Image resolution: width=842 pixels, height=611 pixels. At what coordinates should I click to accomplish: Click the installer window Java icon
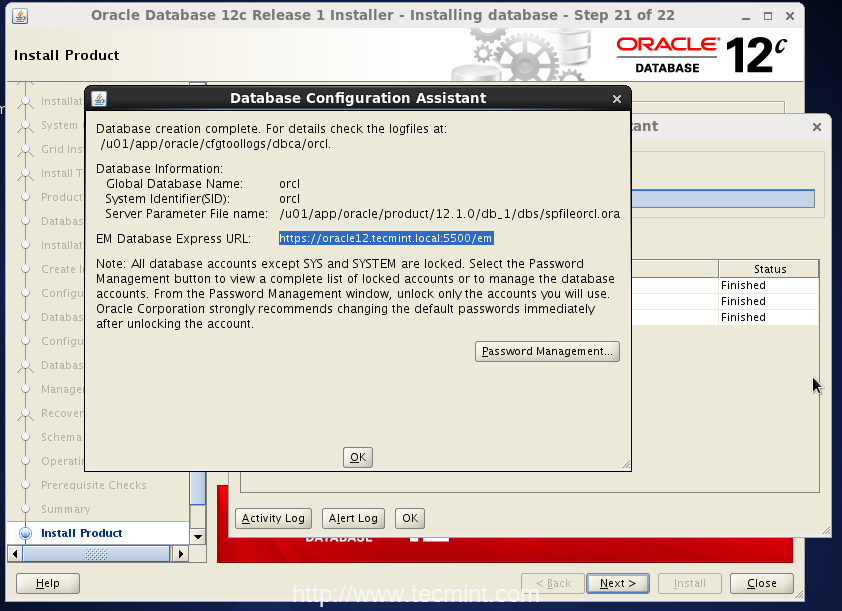coord(20,16)
